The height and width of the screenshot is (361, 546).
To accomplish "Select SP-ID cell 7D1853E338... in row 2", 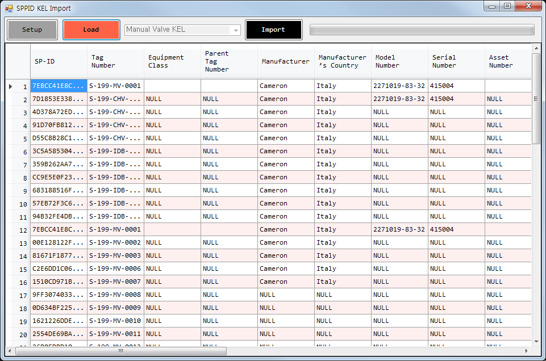I will coord(59,99).
